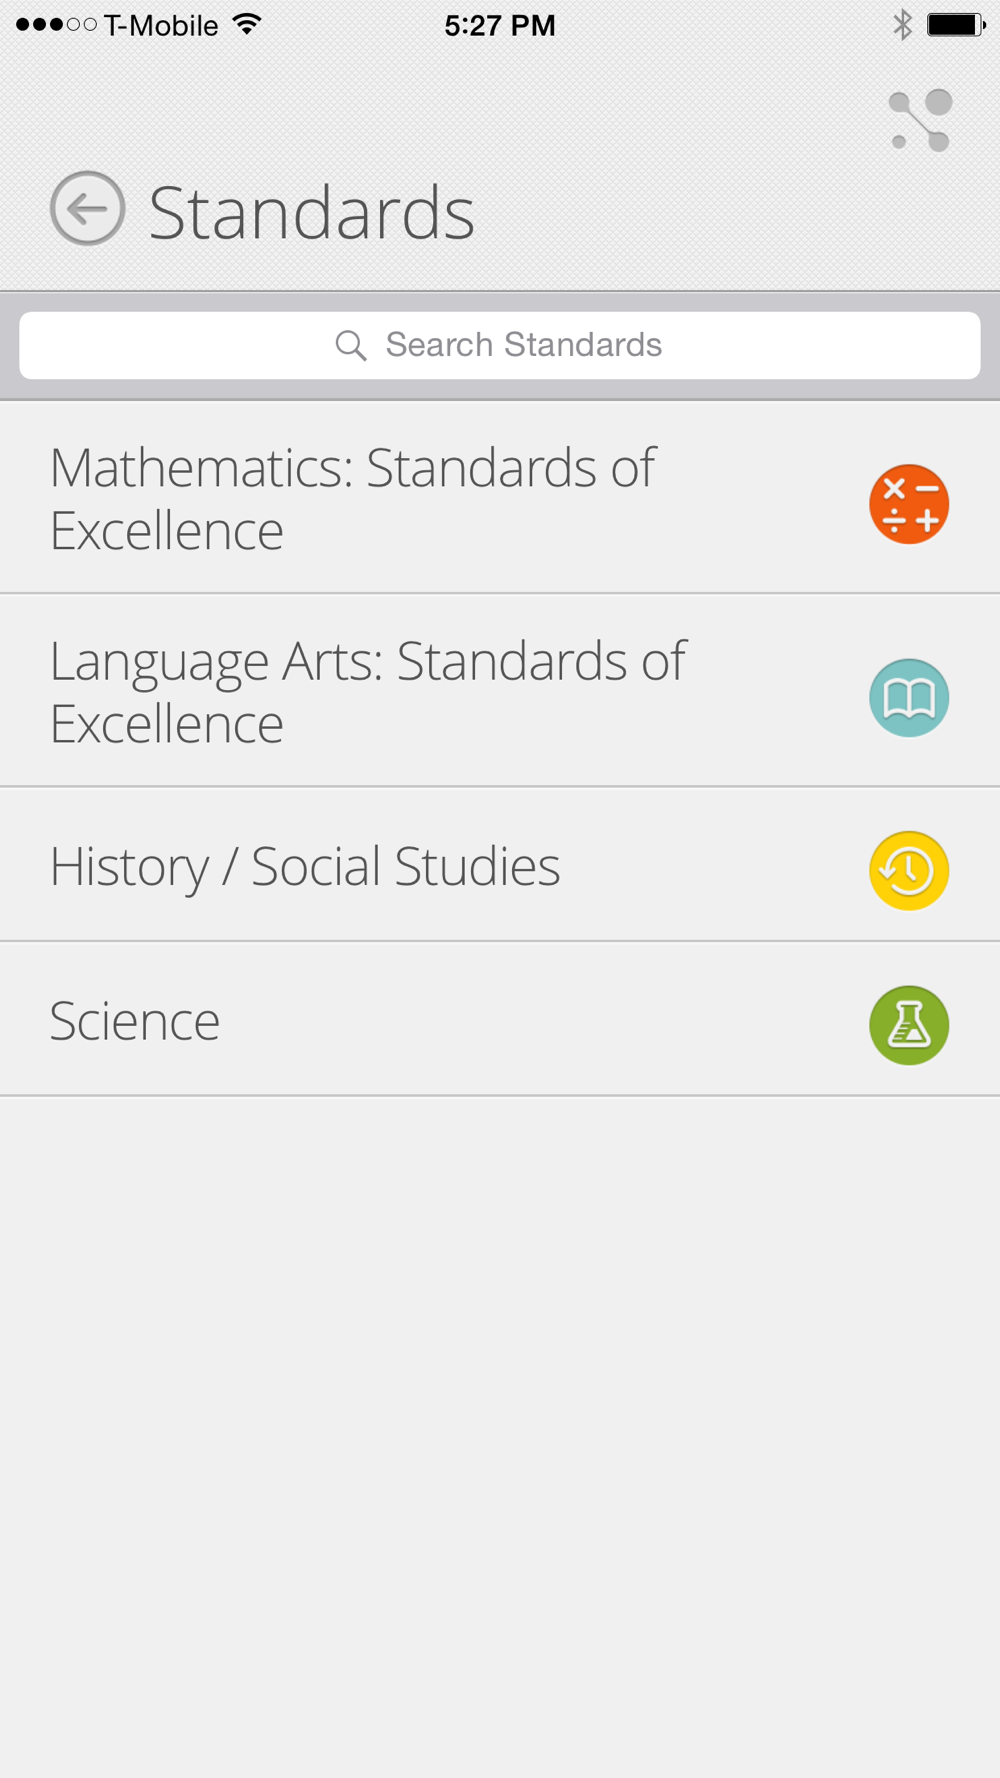Select the Science standards row
This screenshot has width=1000, height=1778.
500,1019
